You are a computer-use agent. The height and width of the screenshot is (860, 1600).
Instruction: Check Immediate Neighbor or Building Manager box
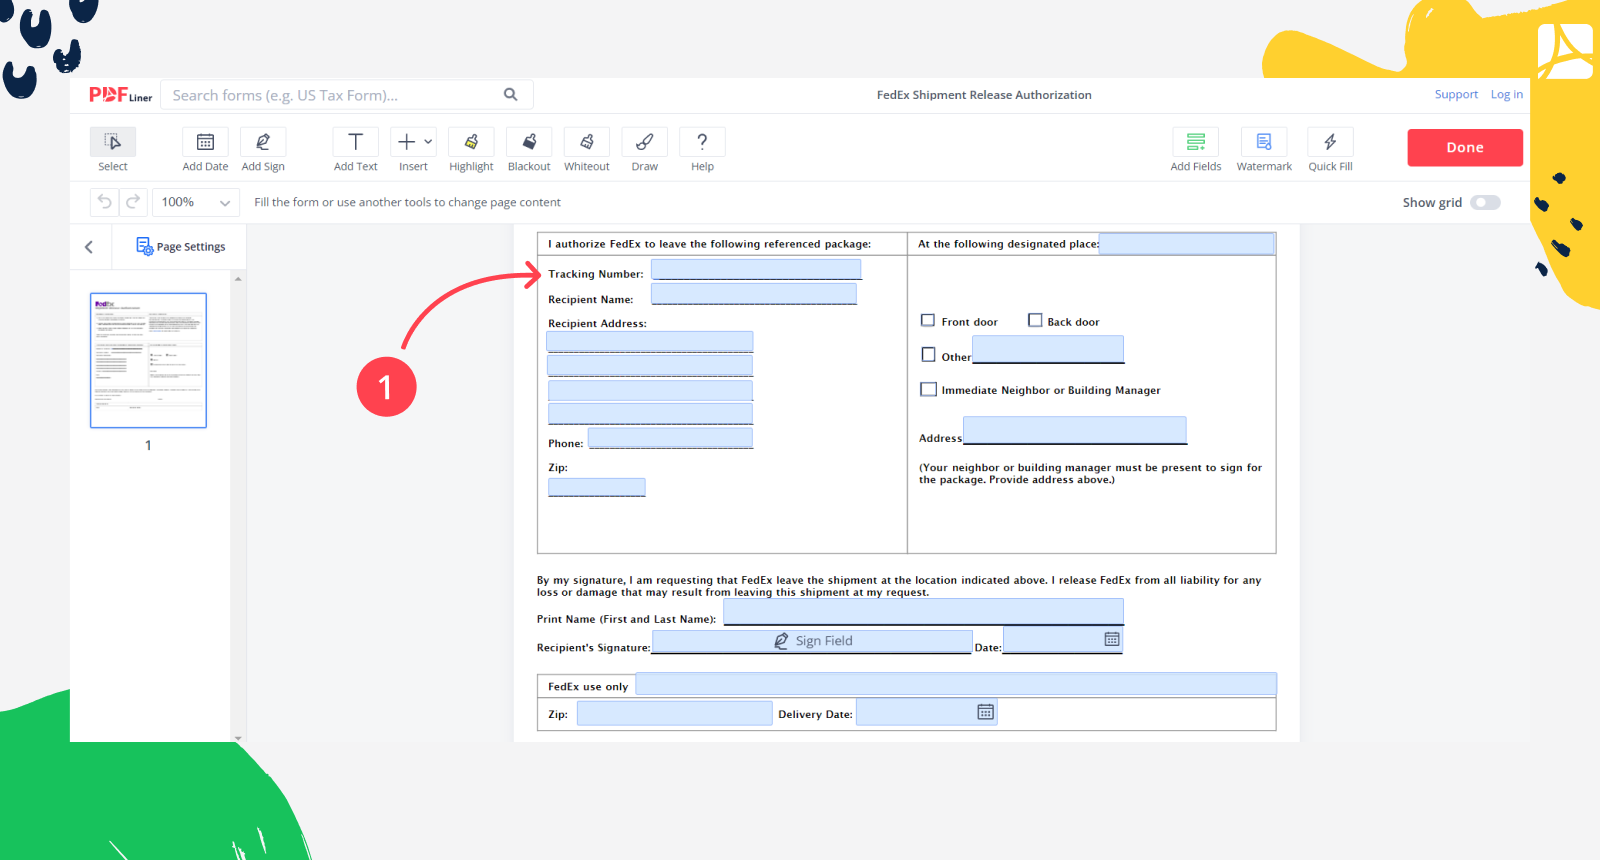[929, 390]
